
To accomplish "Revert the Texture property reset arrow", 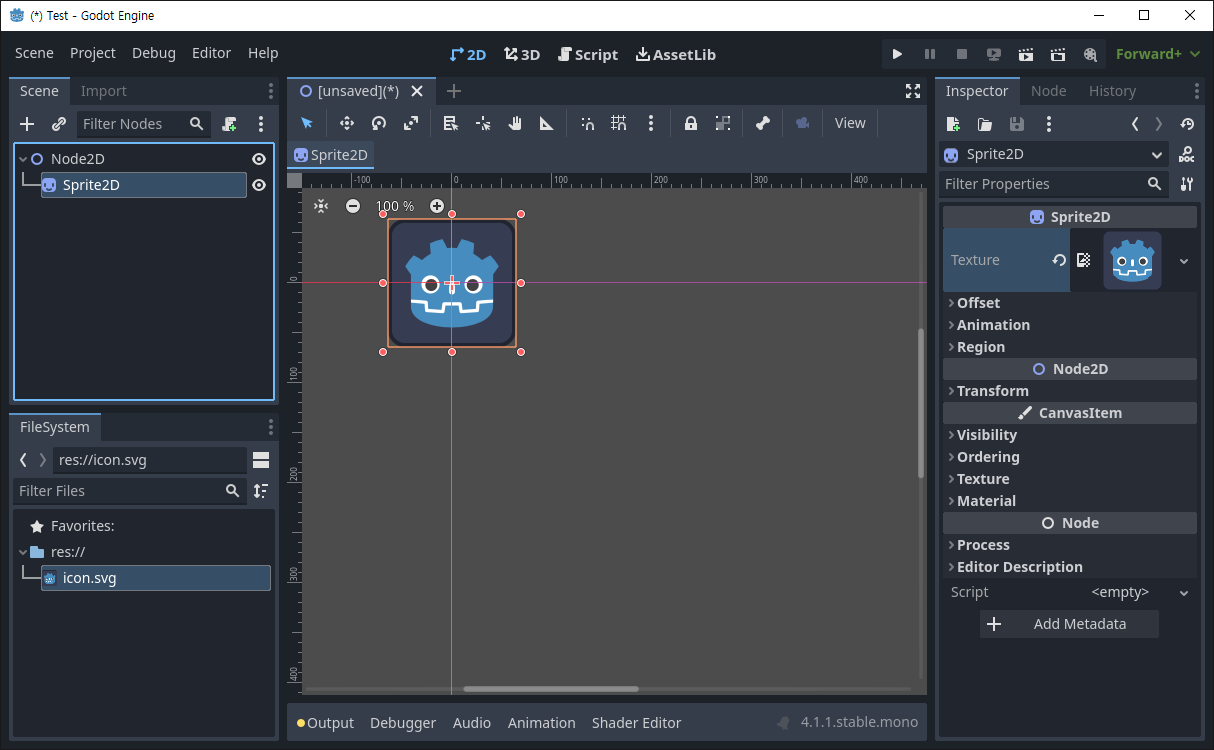I will pyautogui.click(x=1059, y=260).
